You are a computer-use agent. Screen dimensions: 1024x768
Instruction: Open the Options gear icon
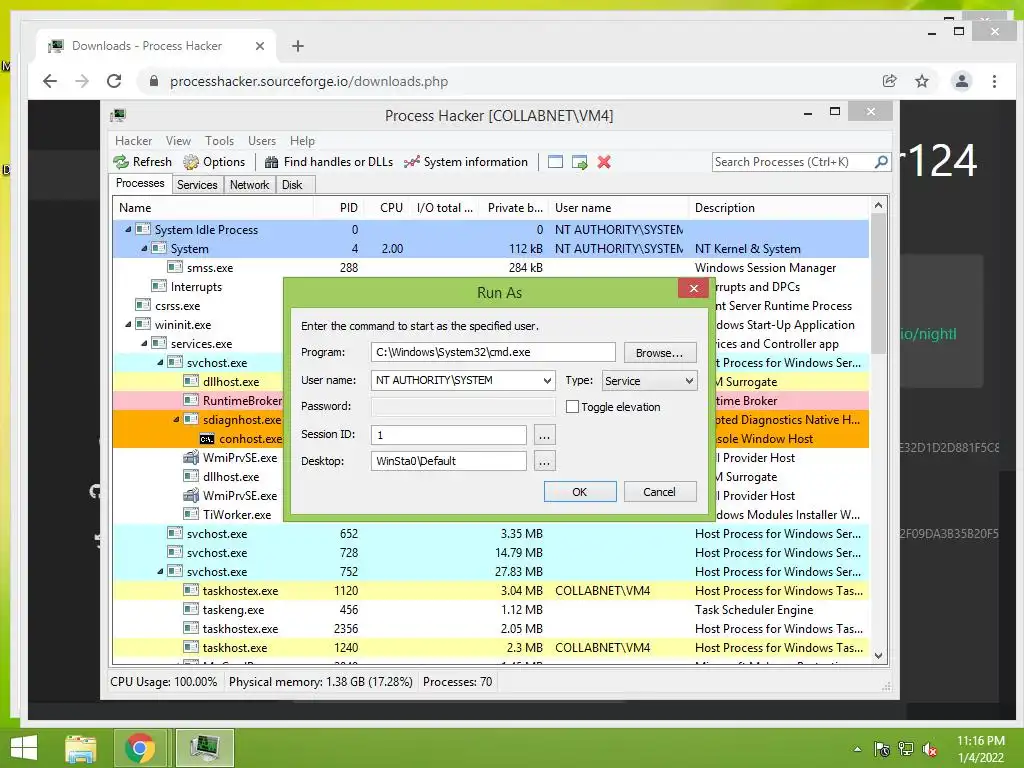pos(191,162)
